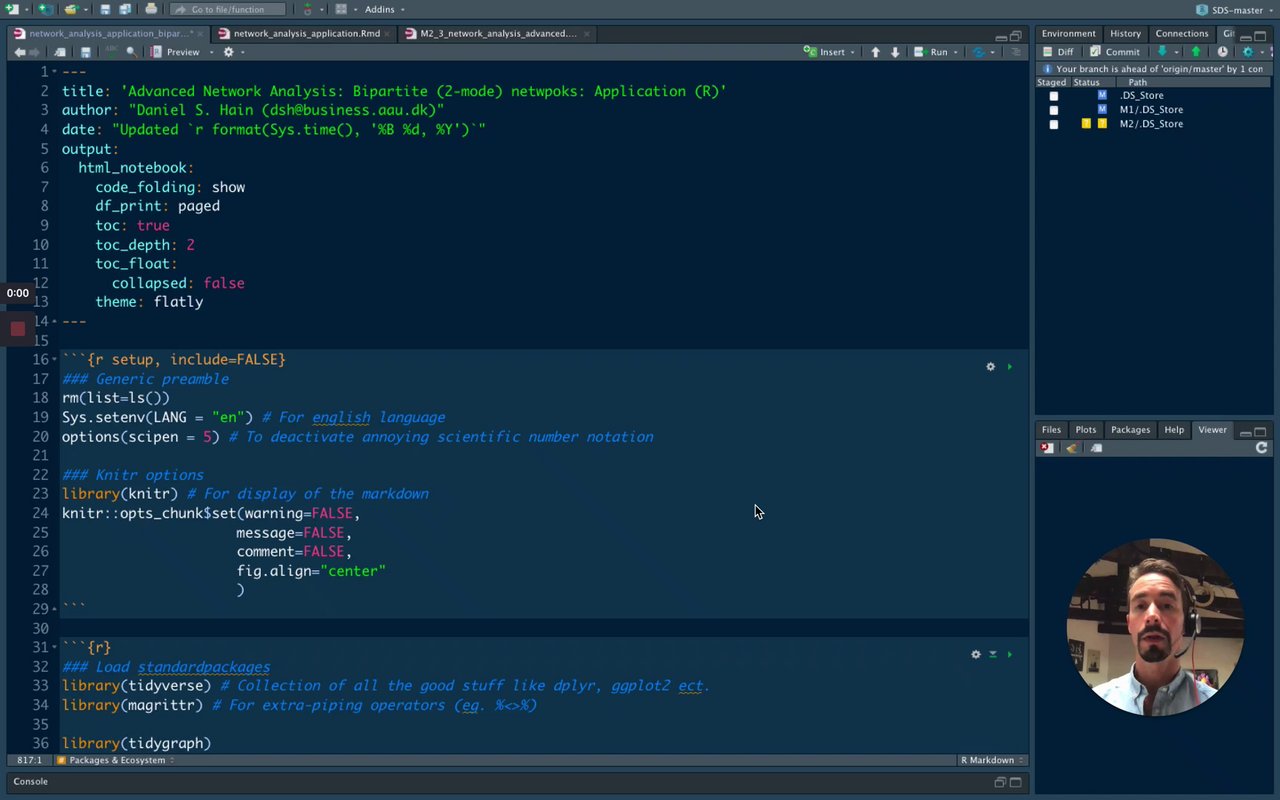Viewport: 1280px width, 800px height.
Task: Click the Preview notebook button
Action: point(182,52)
